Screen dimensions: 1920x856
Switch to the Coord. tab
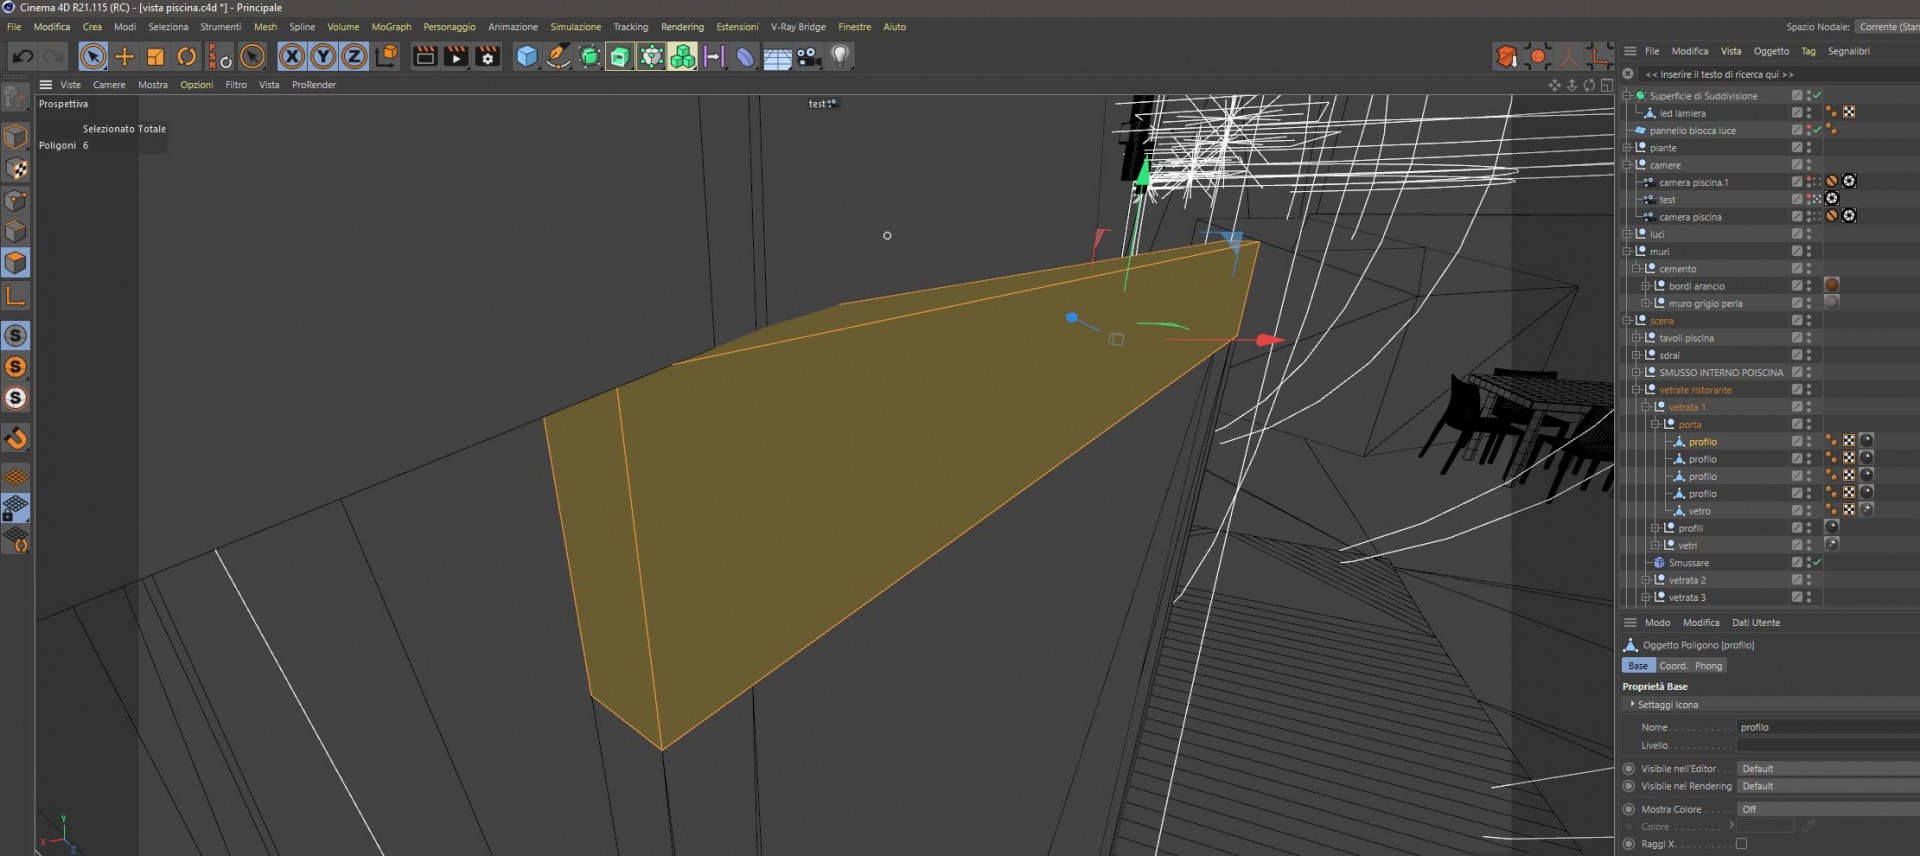1673,666
